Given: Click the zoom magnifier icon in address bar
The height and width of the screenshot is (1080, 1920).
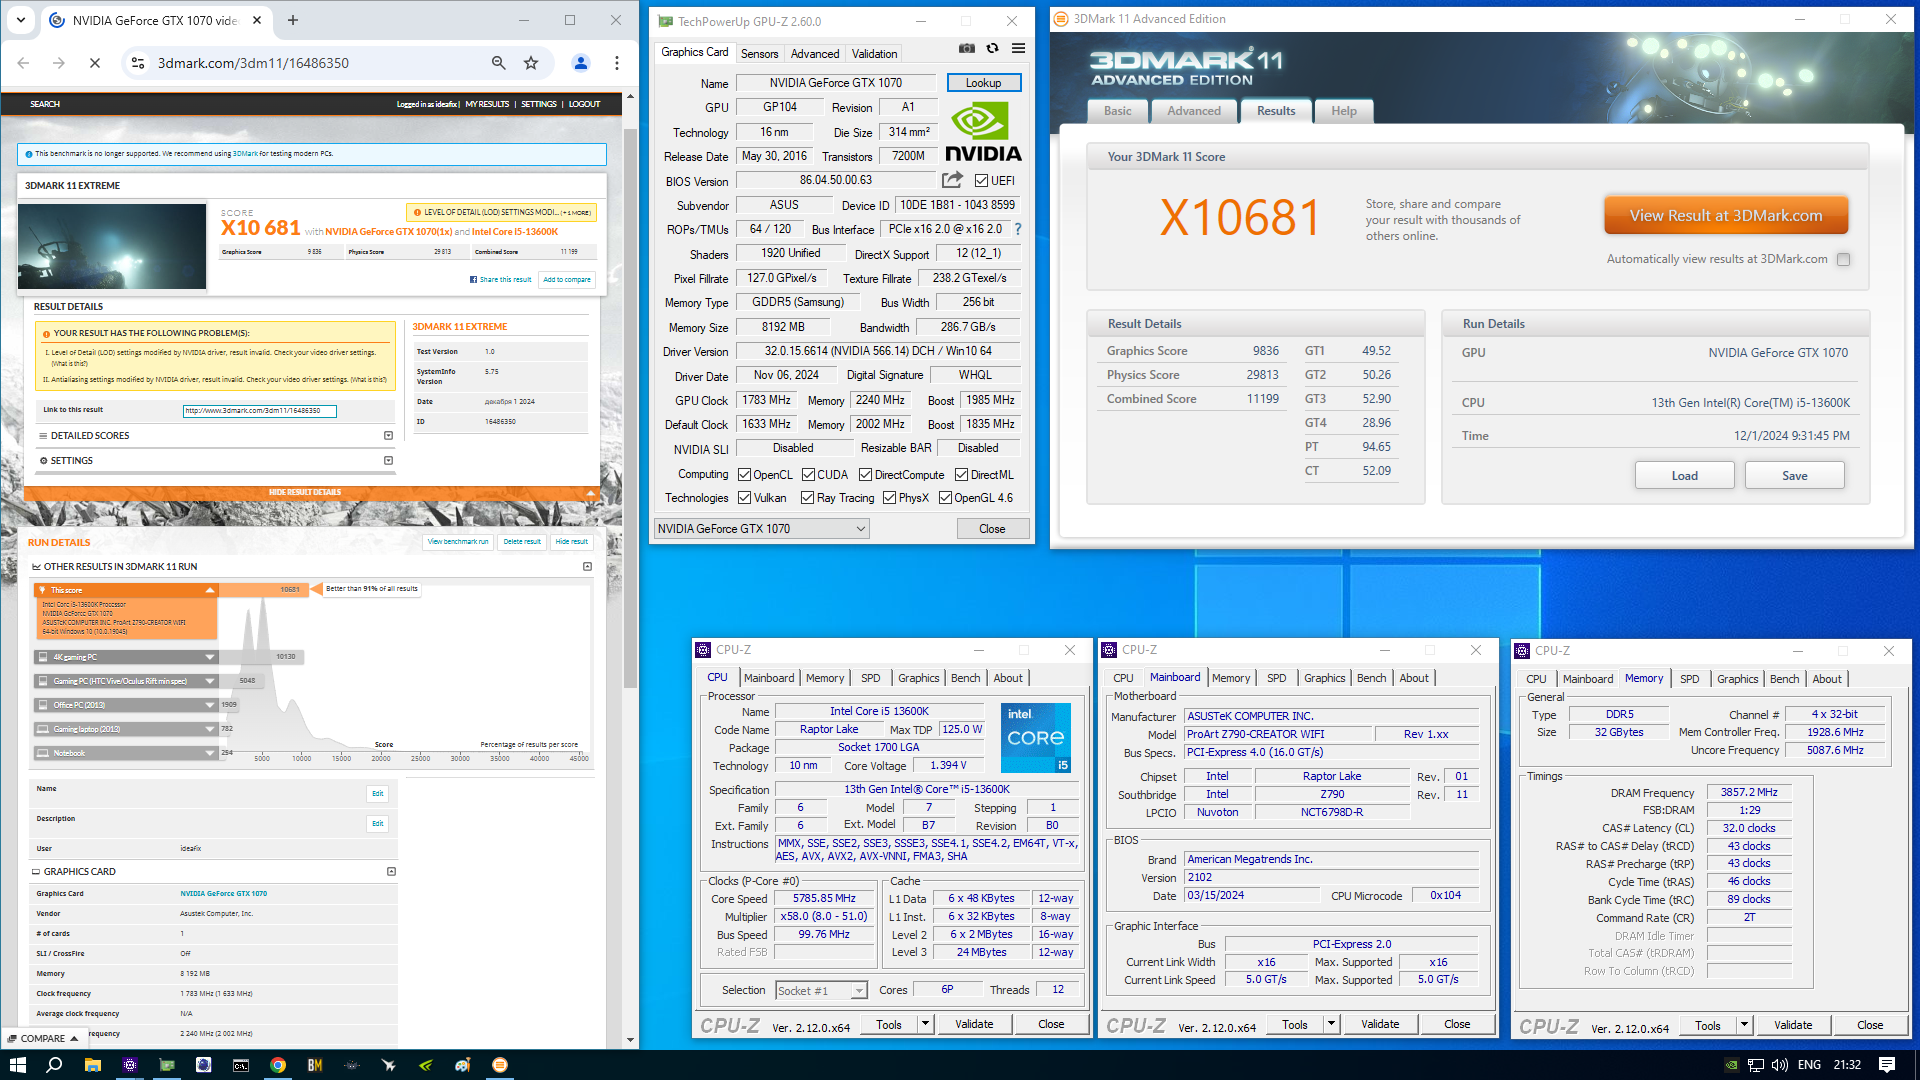Looking at the screenshot, I should [498, 63].
